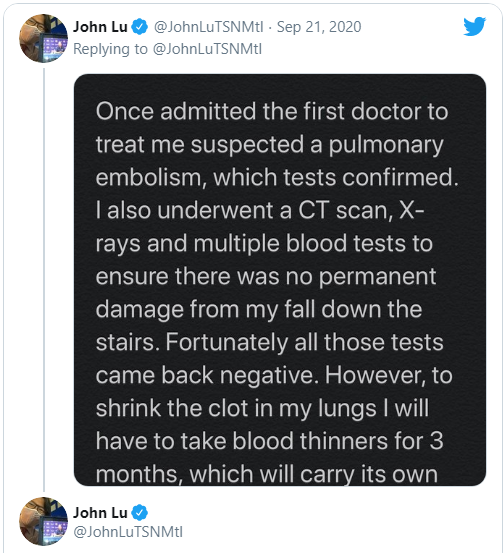Viewport: 504px width, 553px height.
Task: Click the verified badge beside bottom John Lu
Action: [140, 513]
